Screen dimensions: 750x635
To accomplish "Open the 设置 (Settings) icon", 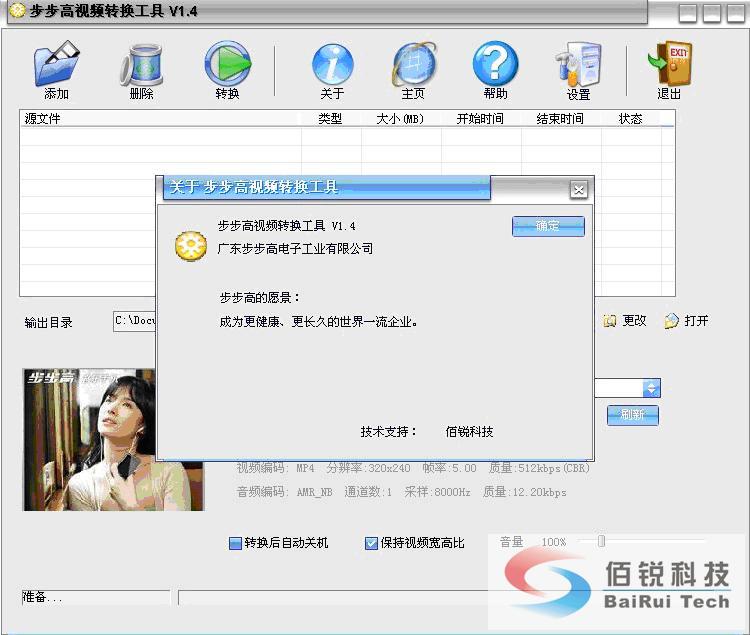I will tap(578, 65).
